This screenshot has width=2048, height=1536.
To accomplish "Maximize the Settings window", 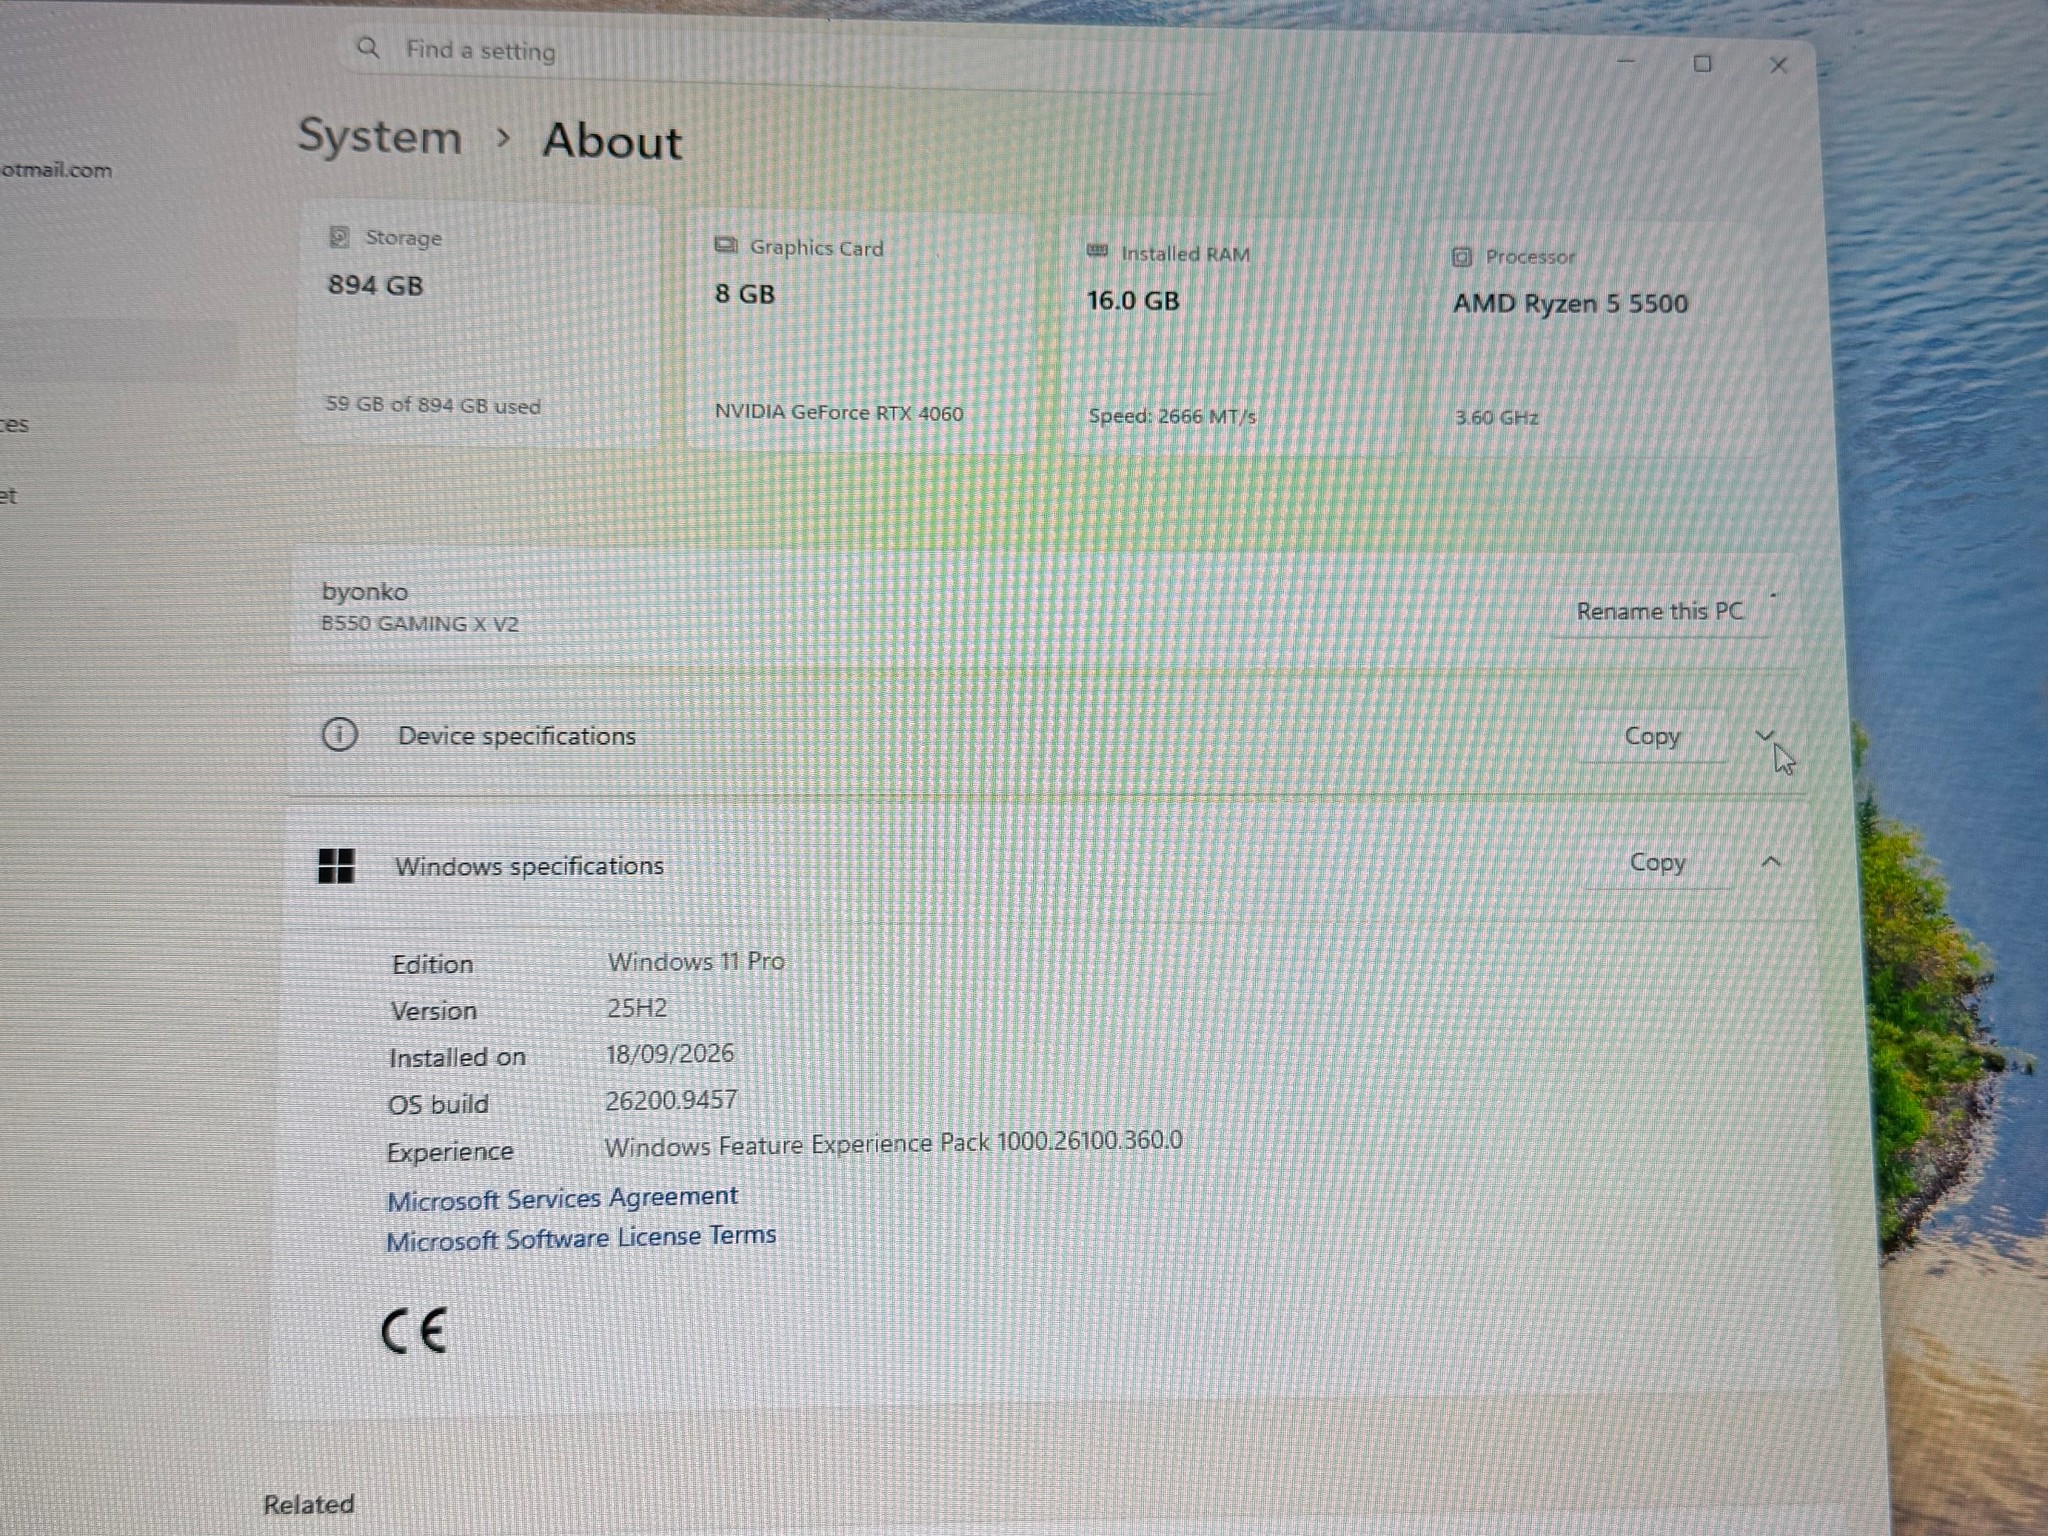I will 1702,64.
